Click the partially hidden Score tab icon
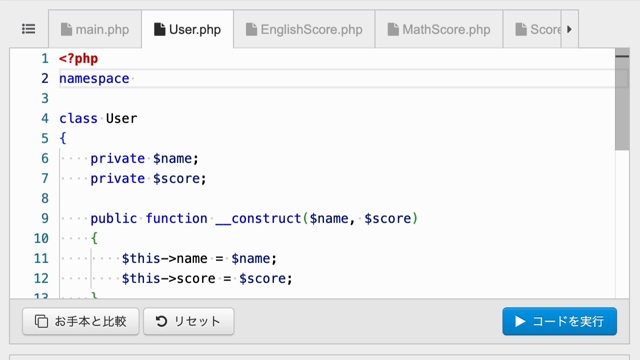This screenshot has width=640, height=360. point(521,29)
